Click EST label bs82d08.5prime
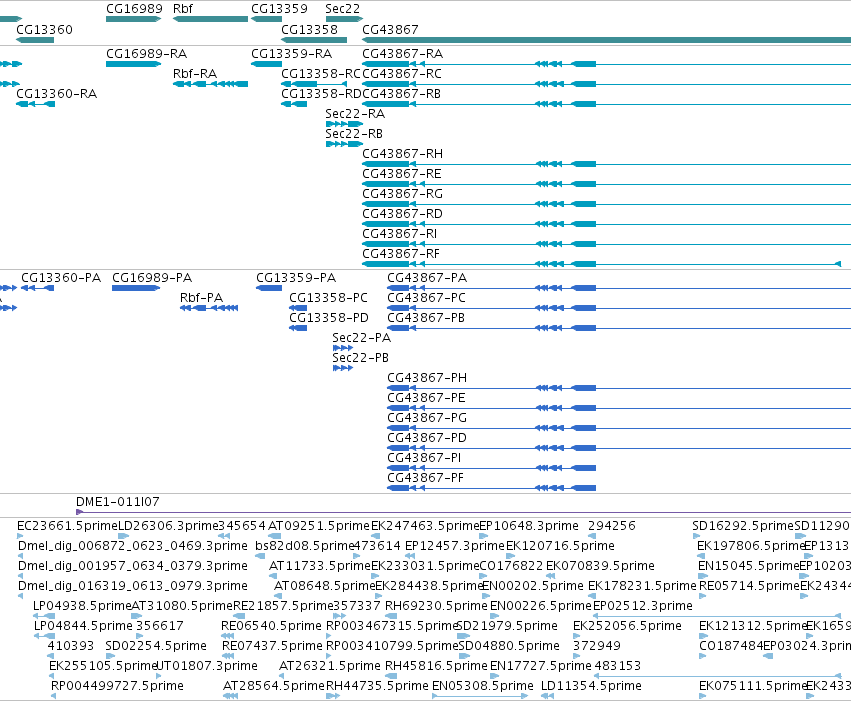This screenshot has height=701, width=851. pos(304,546)
